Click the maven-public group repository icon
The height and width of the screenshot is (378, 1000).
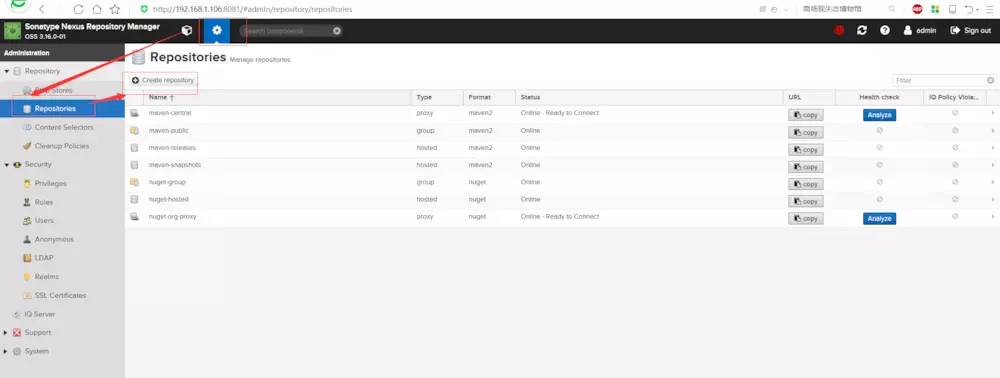coord(135,131)
